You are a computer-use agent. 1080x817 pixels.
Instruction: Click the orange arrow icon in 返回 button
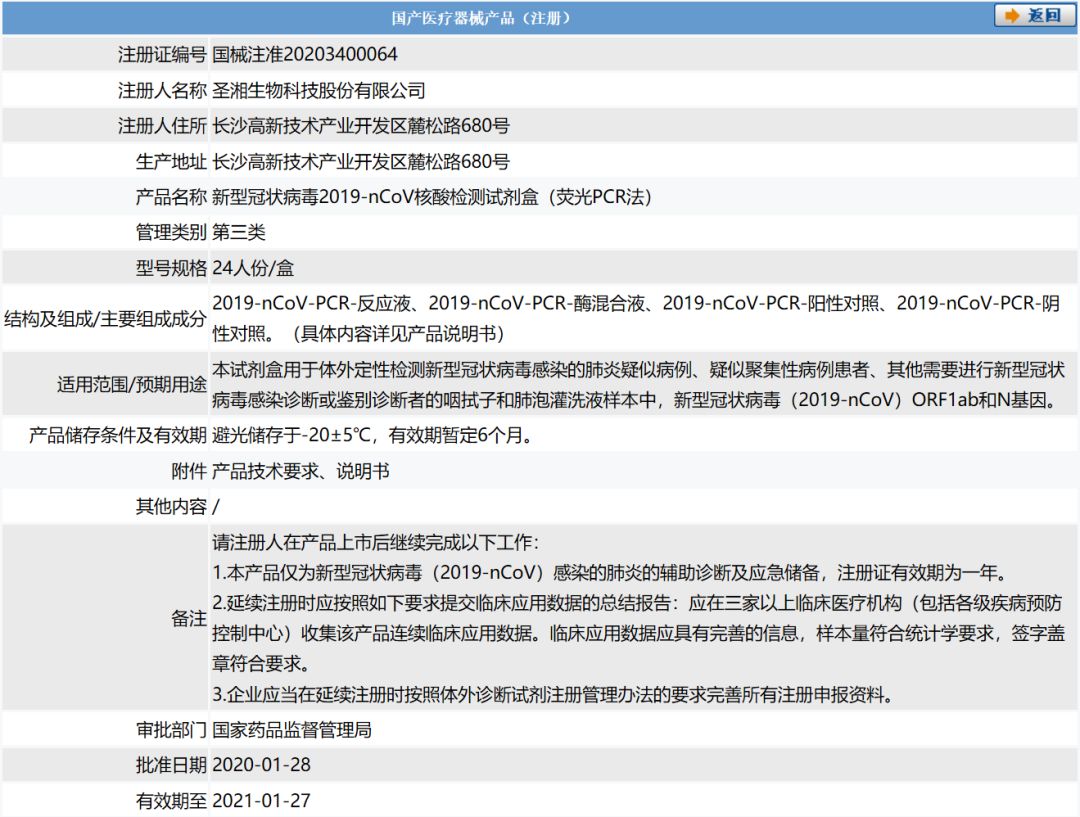pos(1012,16)
